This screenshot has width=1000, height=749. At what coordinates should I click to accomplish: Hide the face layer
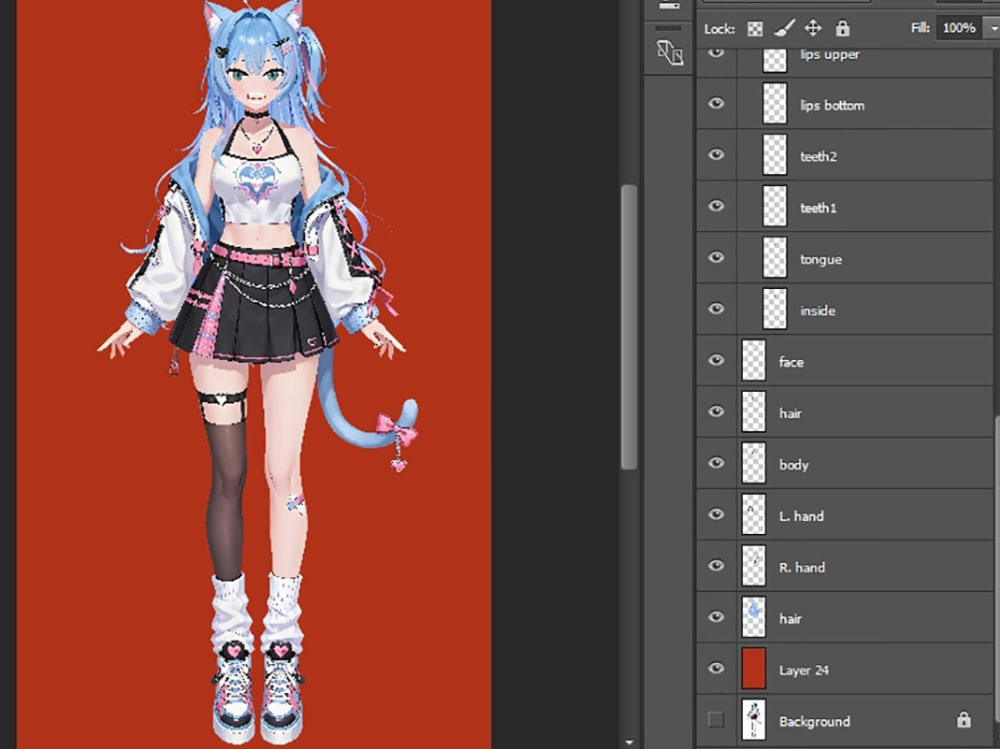(716, 360)
